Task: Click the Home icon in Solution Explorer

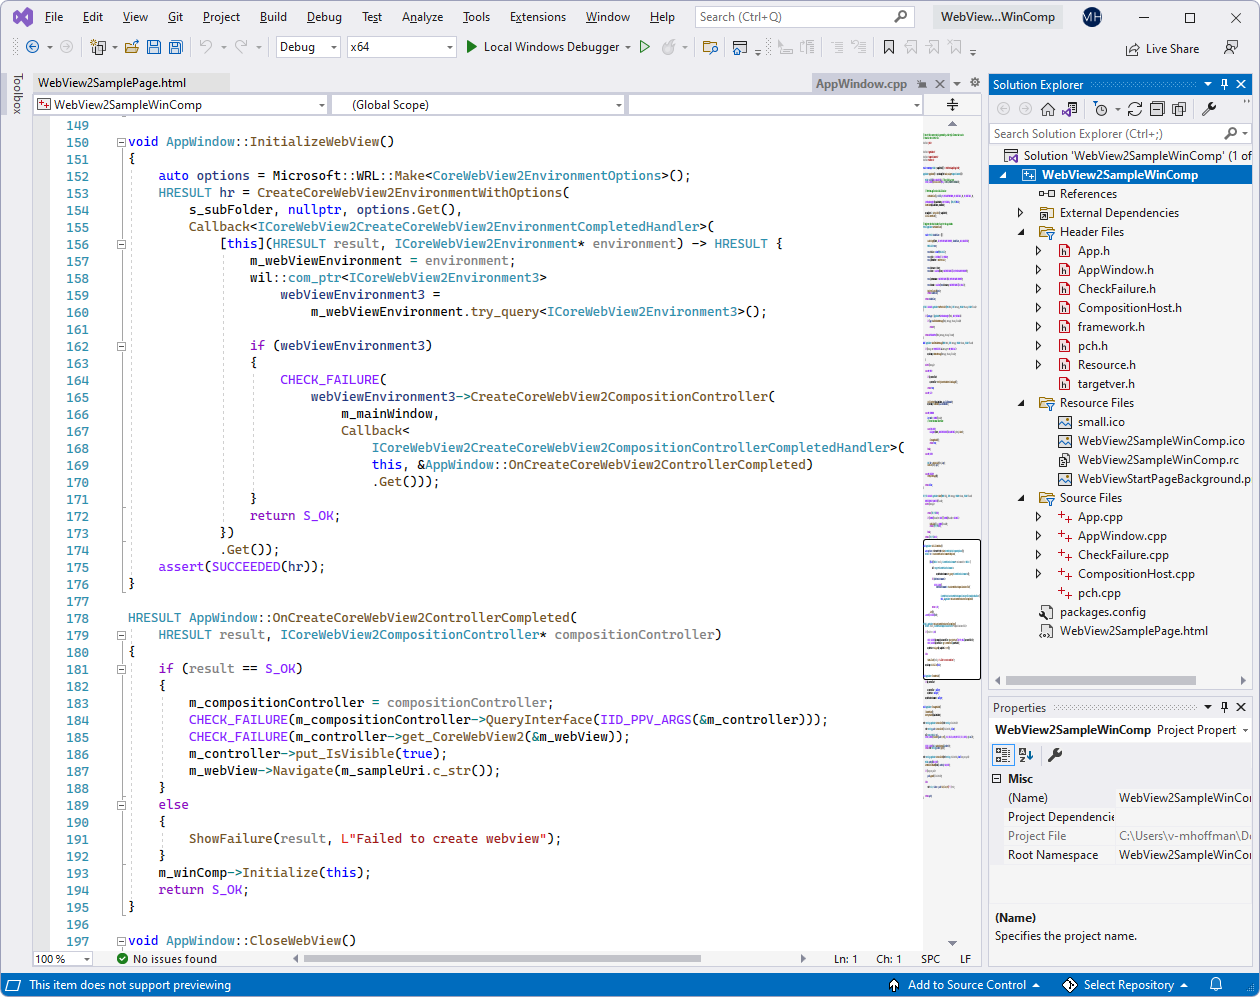Action: click(1047, 108)
